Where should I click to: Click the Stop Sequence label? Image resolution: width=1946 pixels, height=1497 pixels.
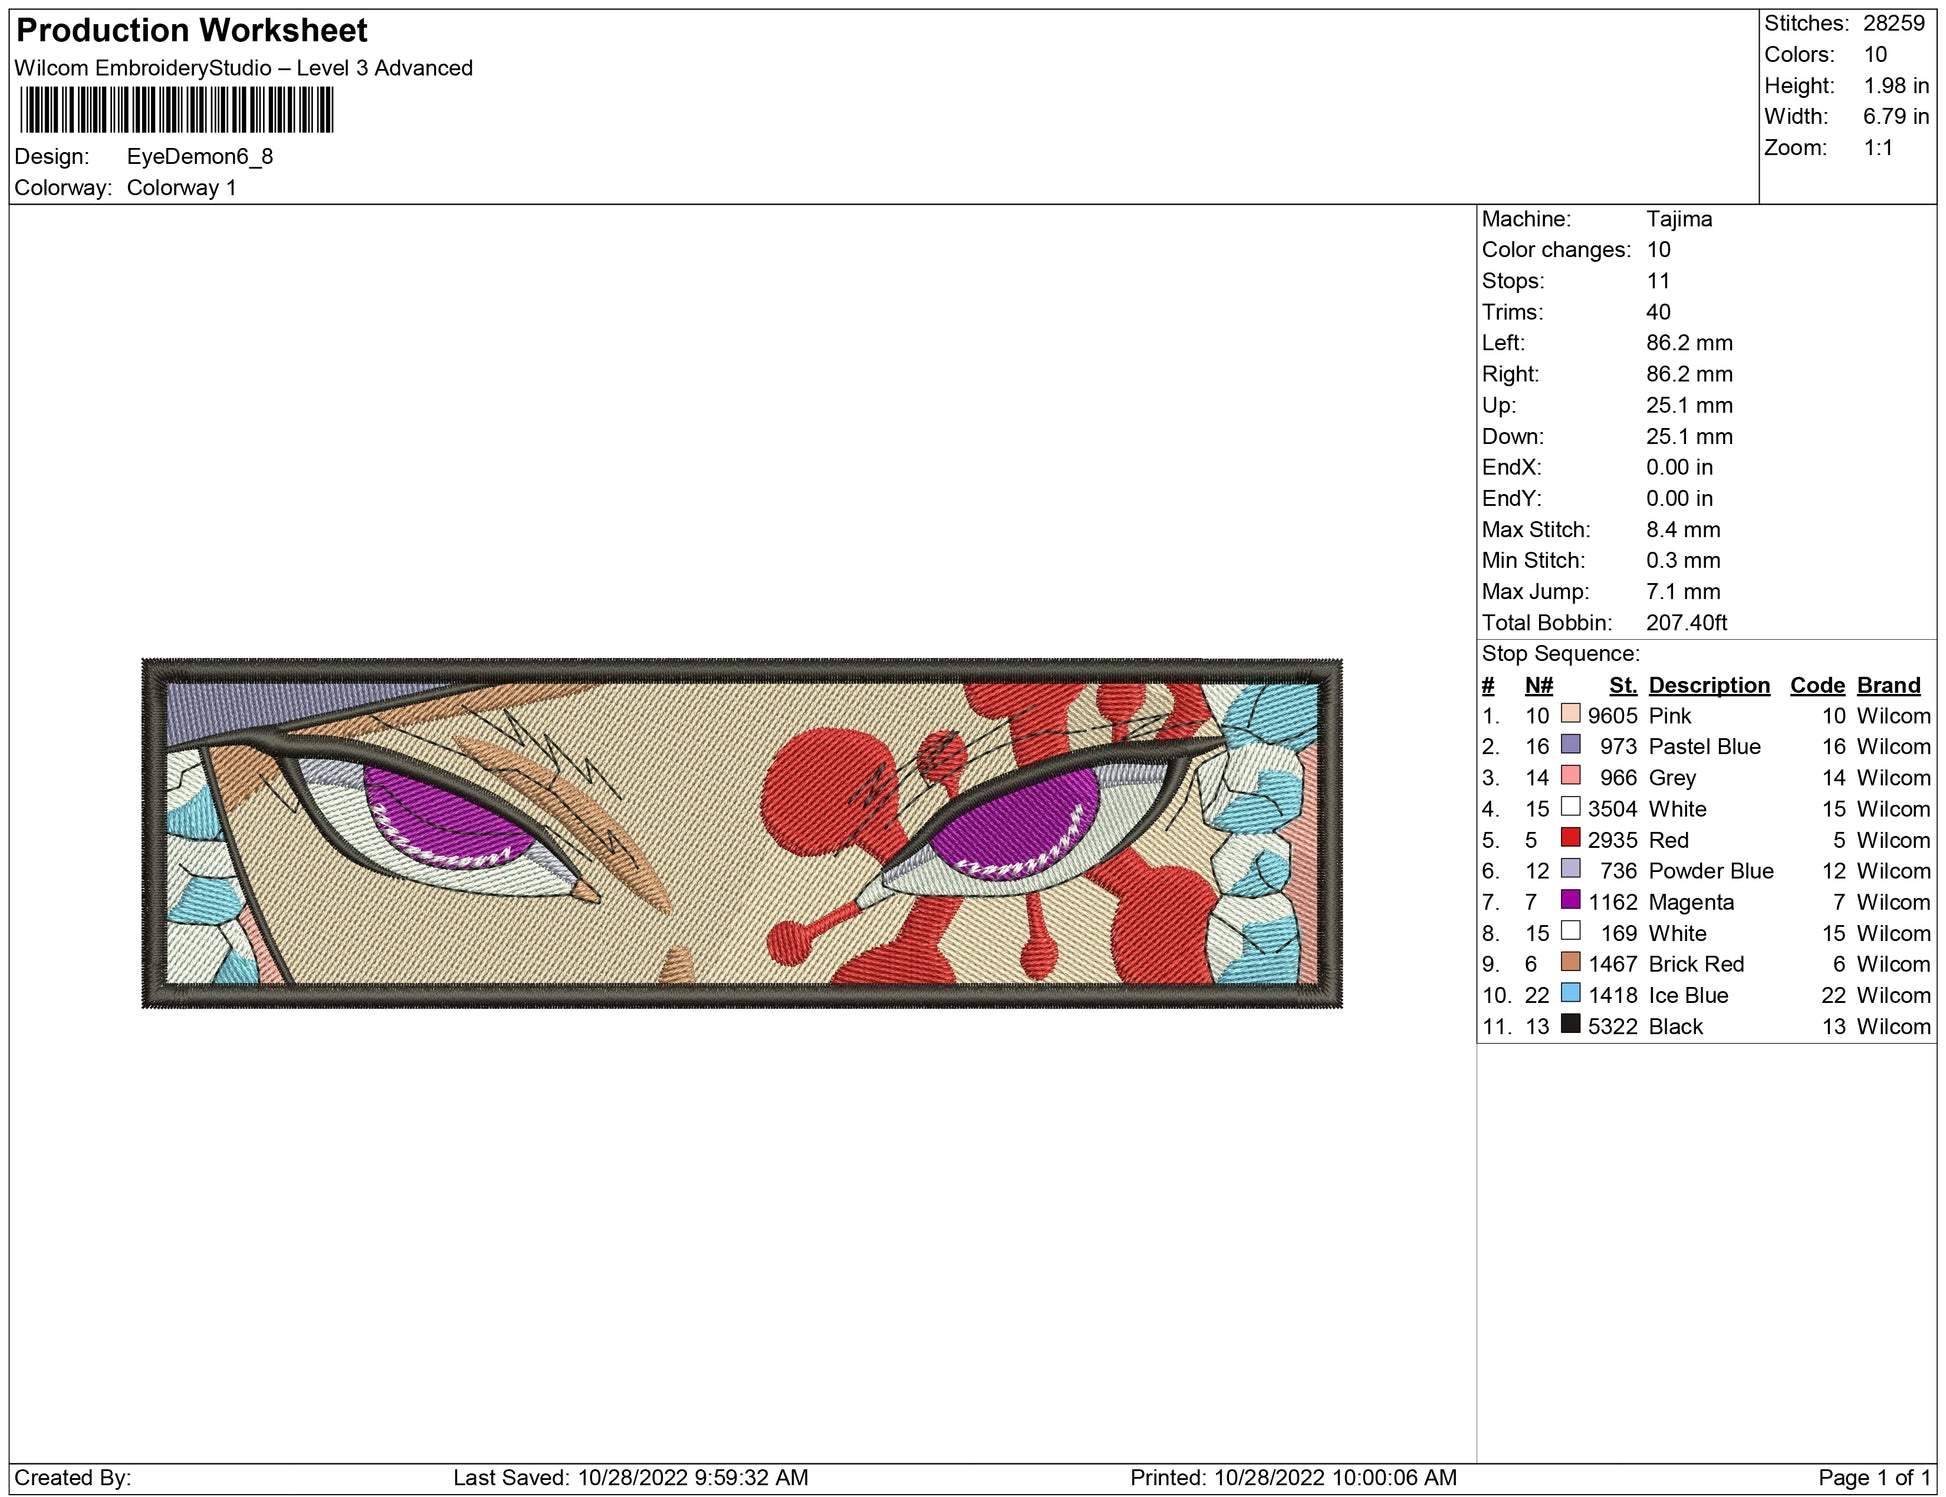1560,654
